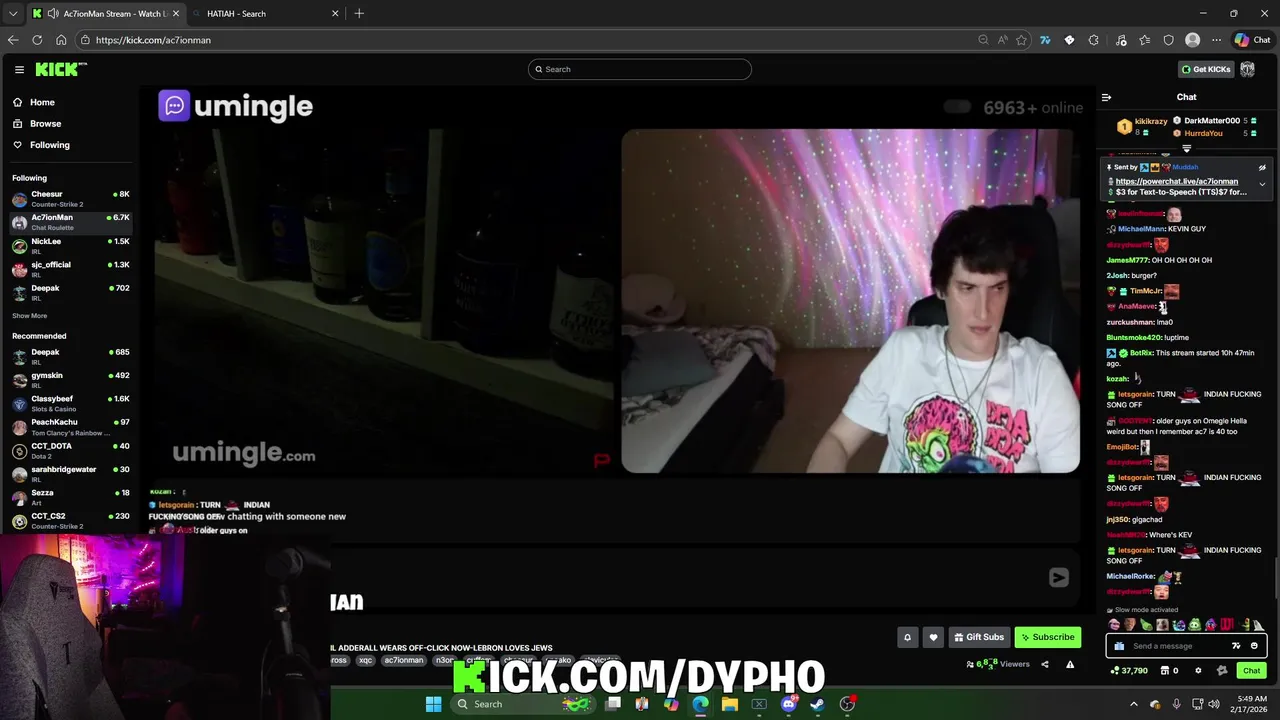
Task: Show hidden system tray icons
Action: click(x=1134, y=704)
